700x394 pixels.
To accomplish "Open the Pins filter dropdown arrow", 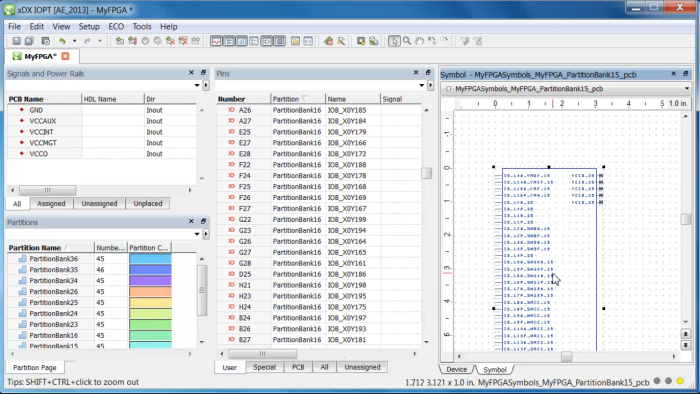I will coord(421,85).
